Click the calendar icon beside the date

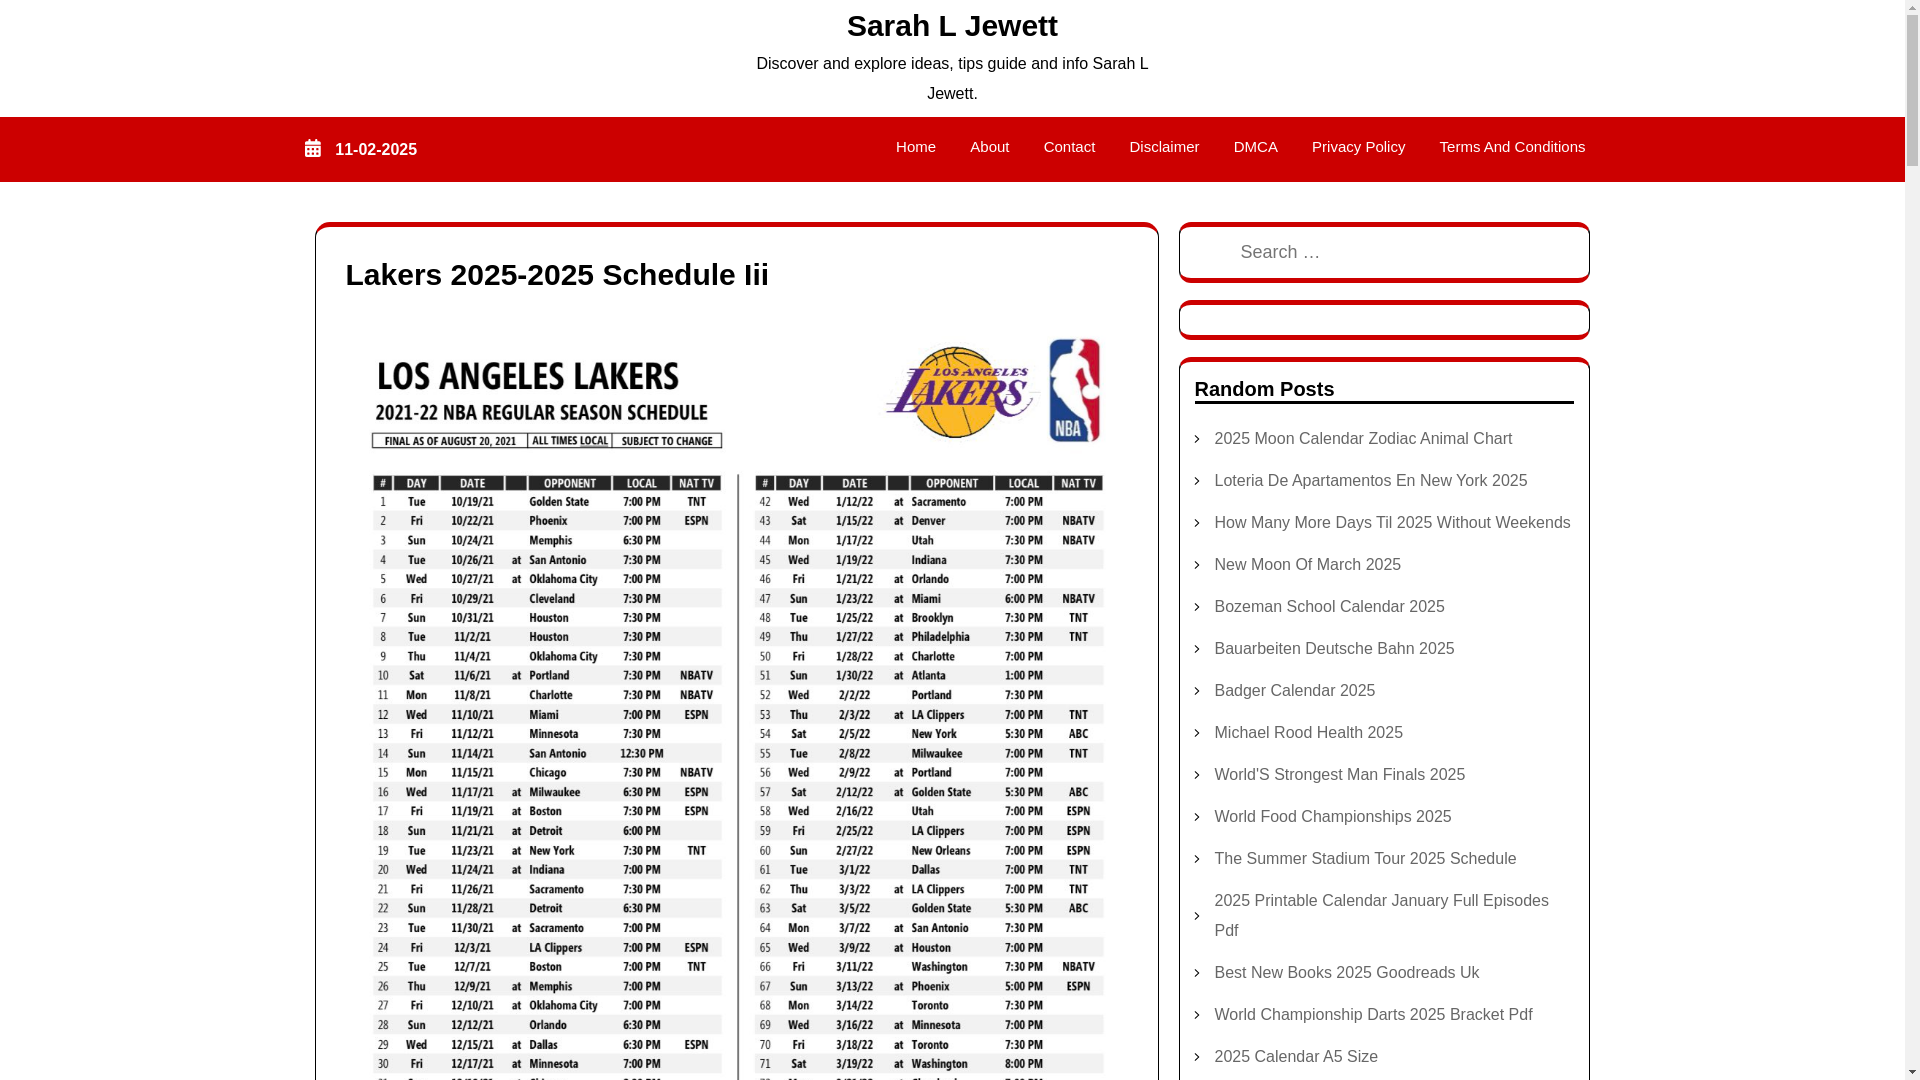point(313,148)
